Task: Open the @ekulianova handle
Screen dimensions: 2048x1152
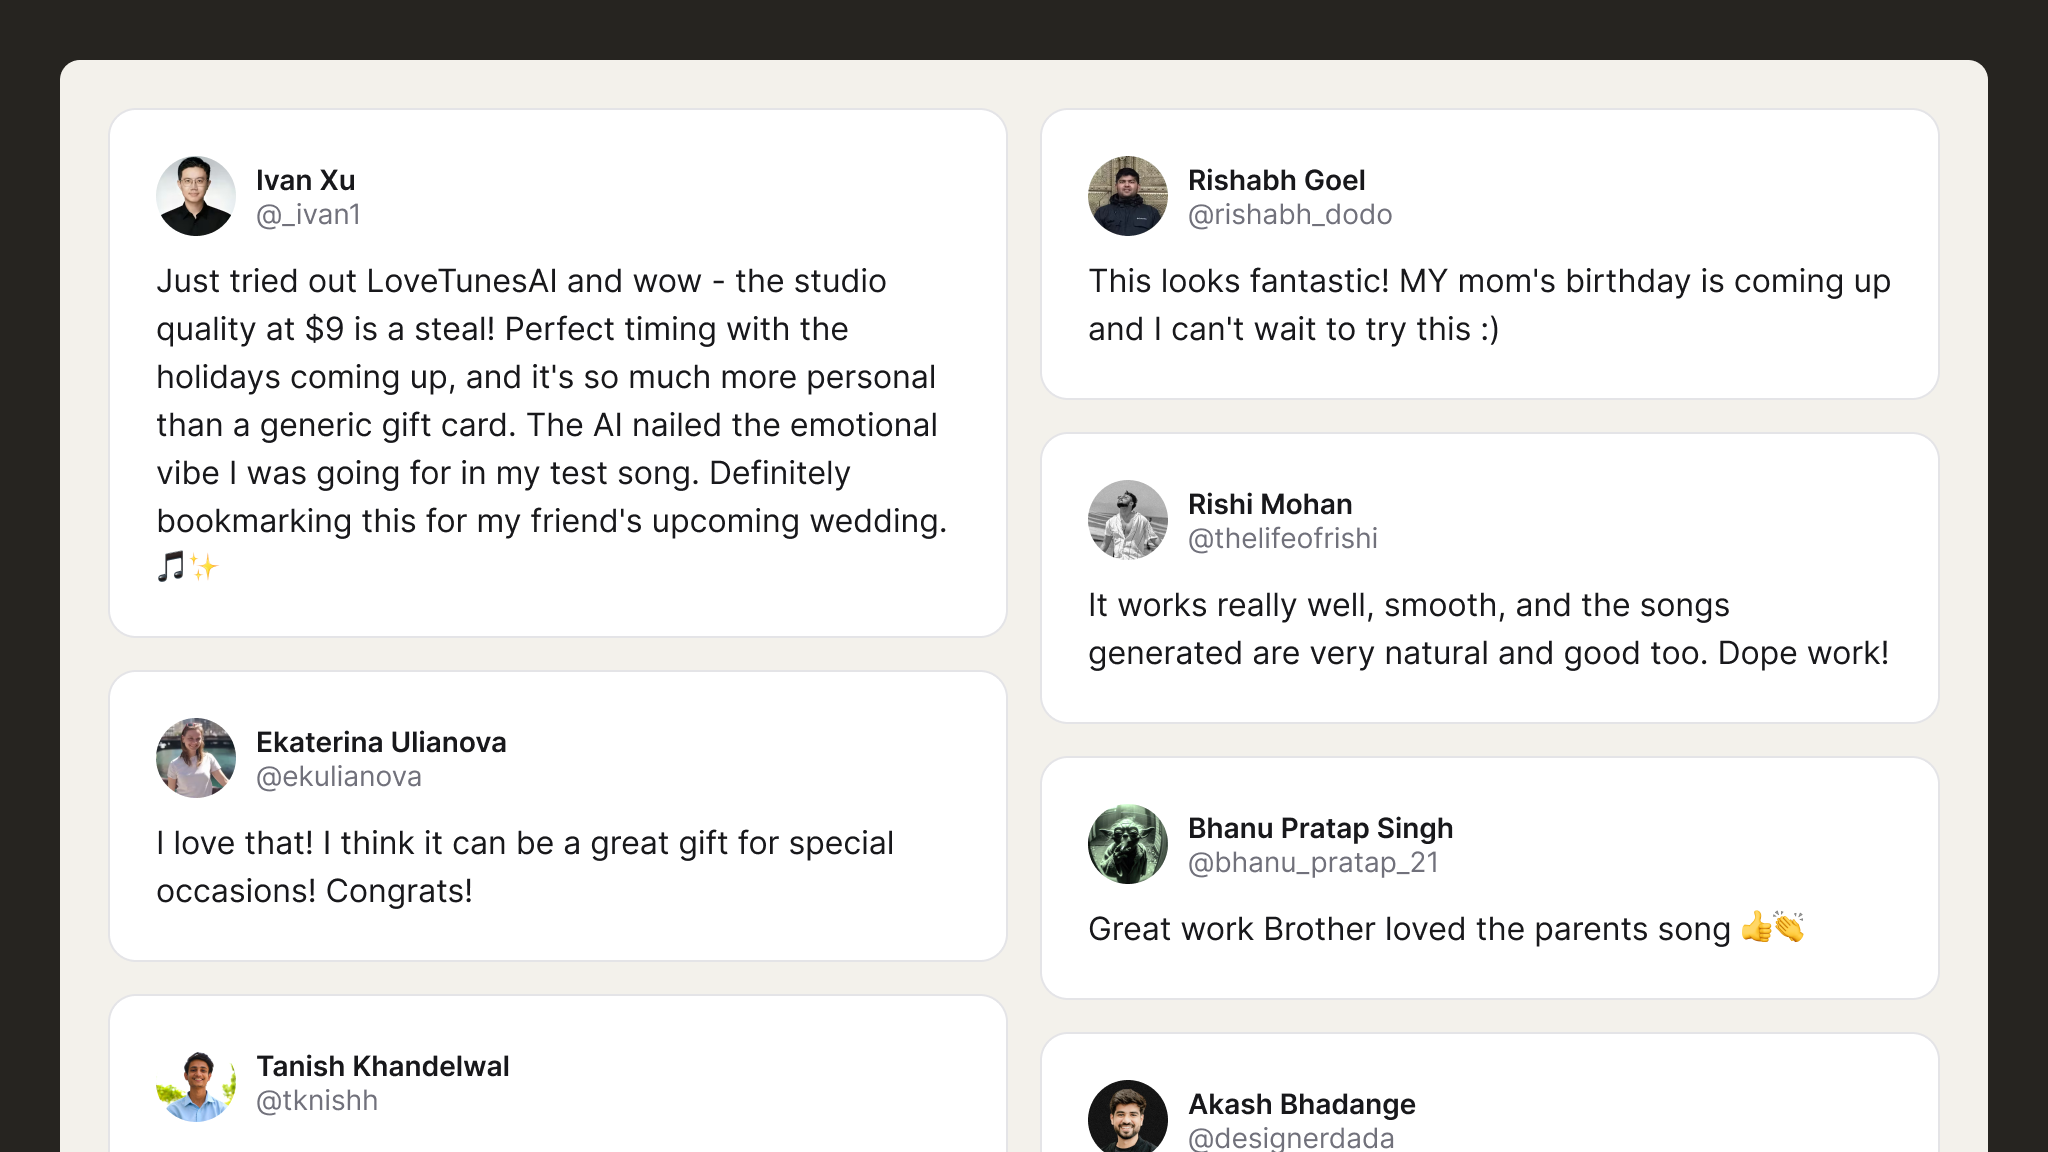Action: coord(339,777)
